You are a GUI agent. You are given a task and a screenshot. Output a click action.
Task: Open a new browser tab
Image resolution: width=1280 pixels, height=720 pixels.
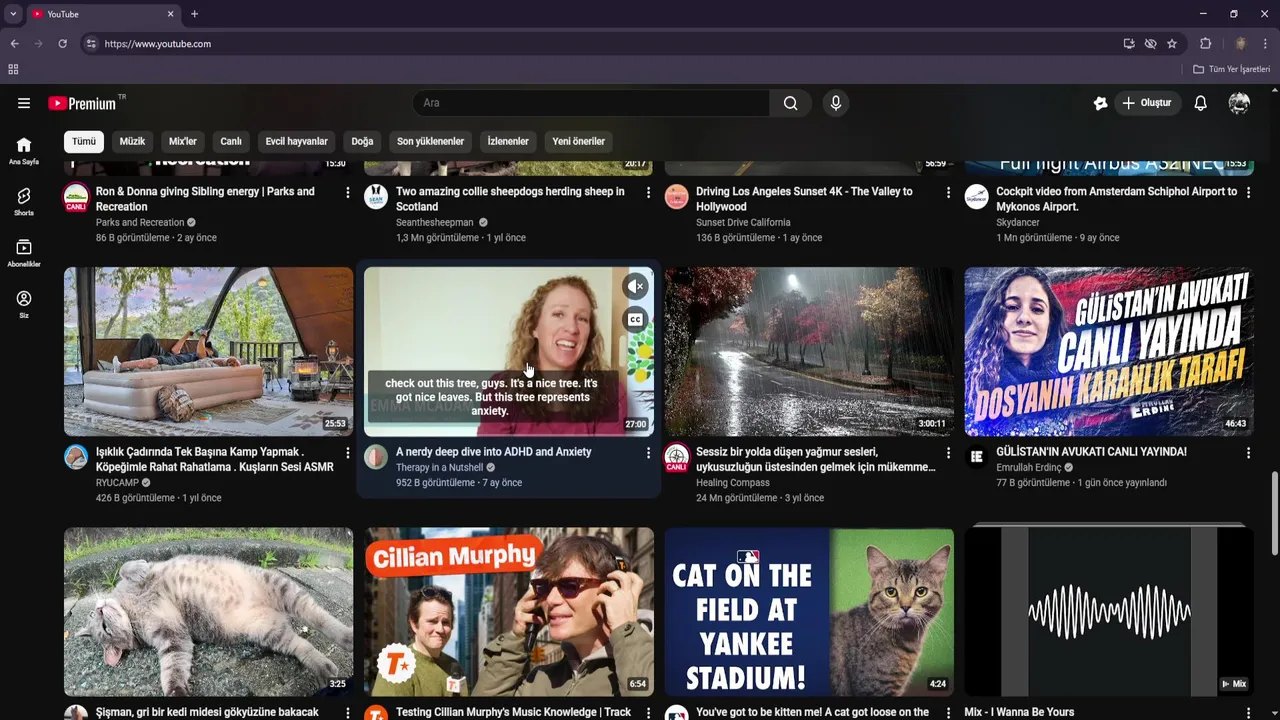pyautogui.click(x=194, y=14)
